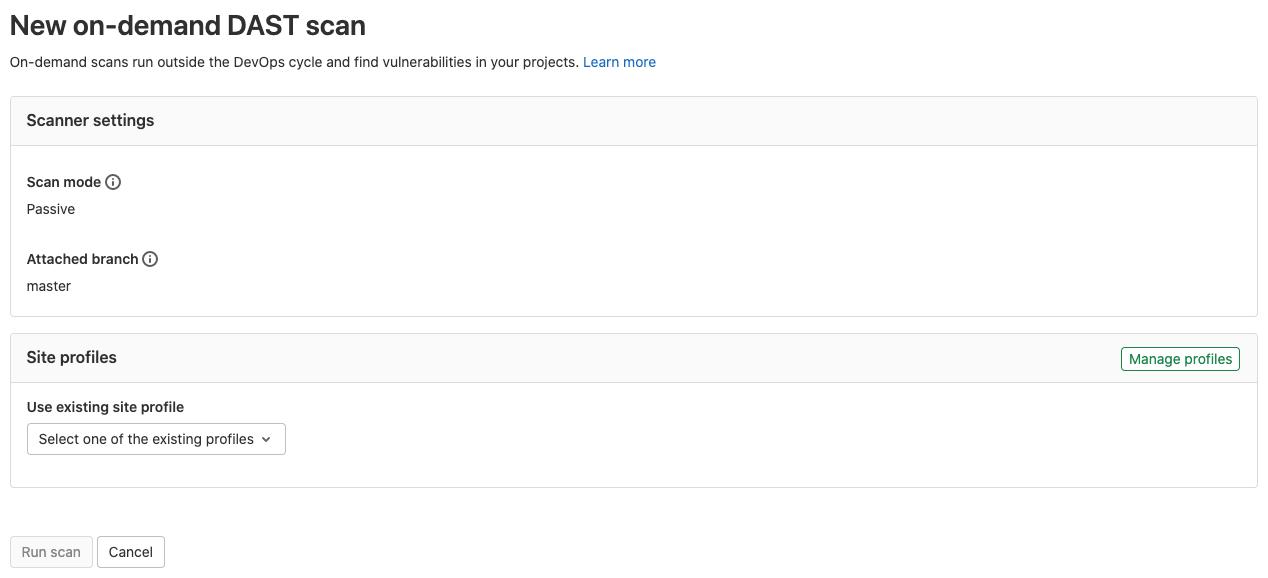Select the Scanner settings section header
Screen dimensions: 1268x578
click(x=90, y=120)
